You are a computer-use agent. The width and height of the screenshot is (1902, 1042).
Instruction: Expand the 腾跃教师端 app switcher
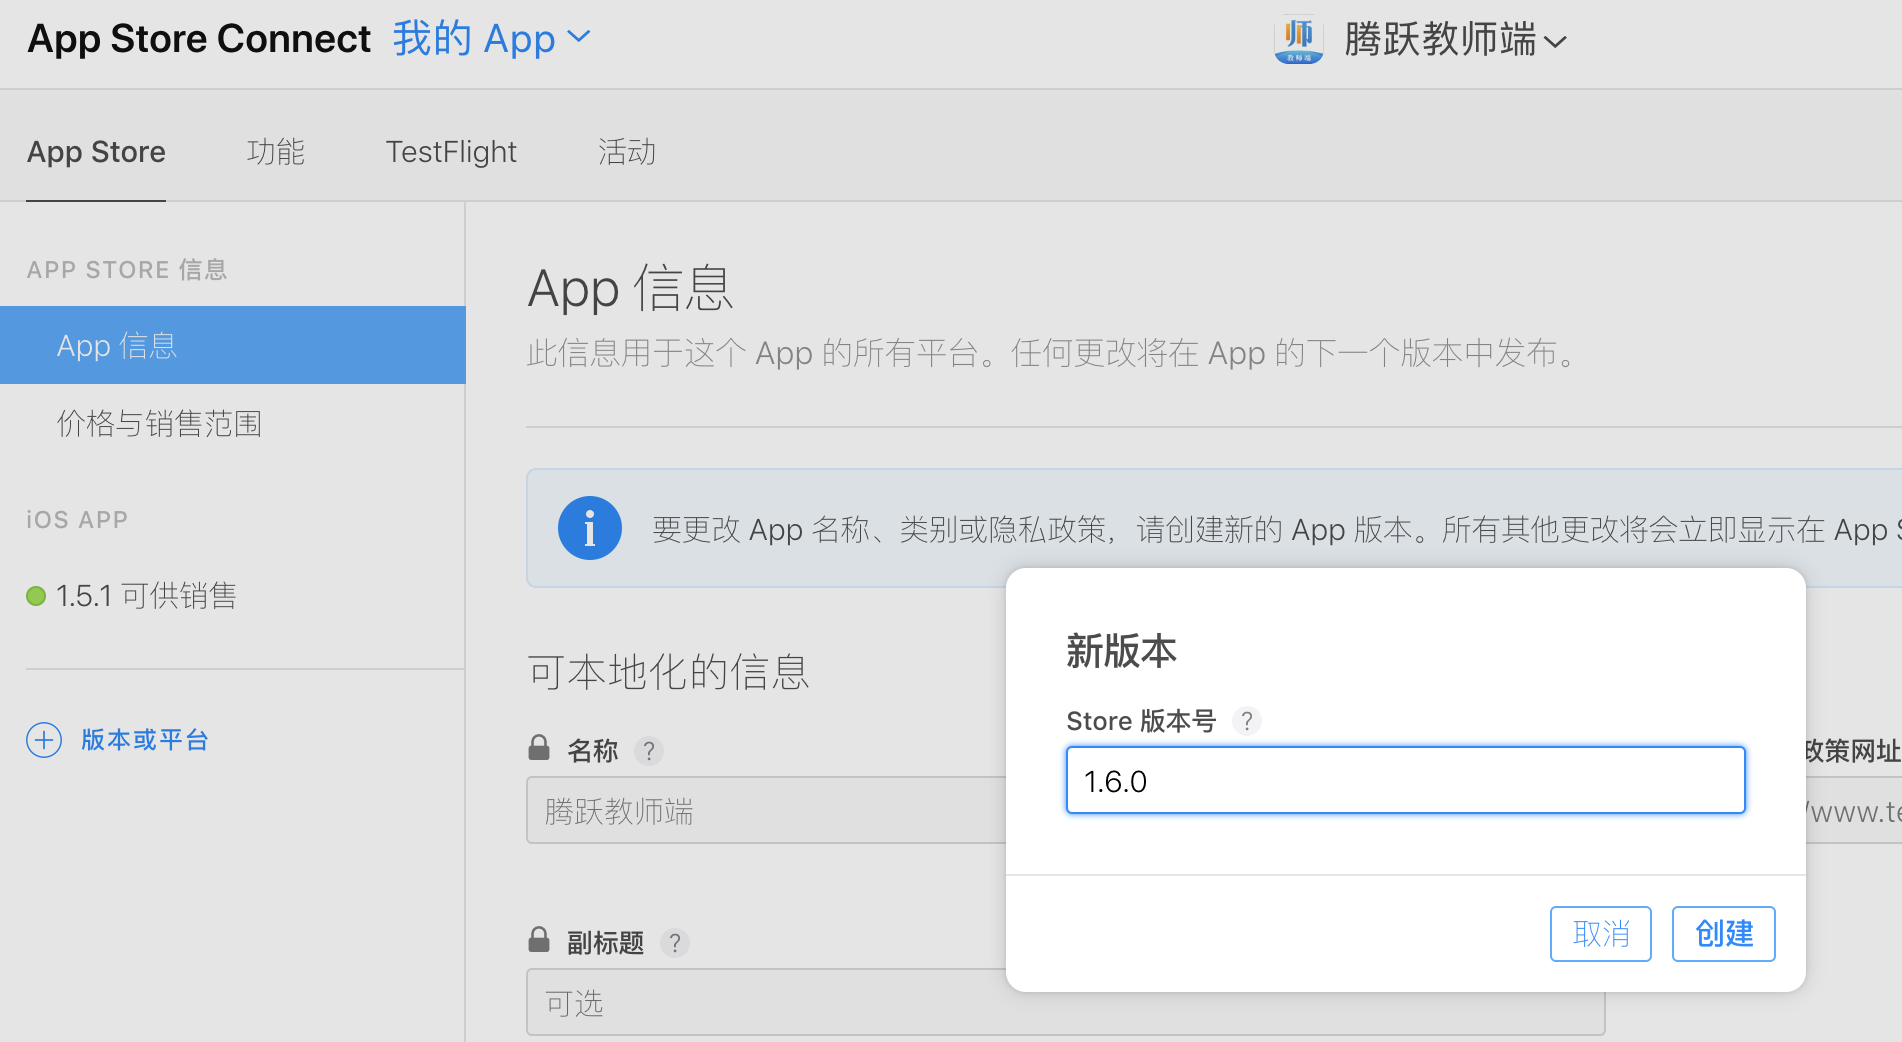[x=1455, y=40]
